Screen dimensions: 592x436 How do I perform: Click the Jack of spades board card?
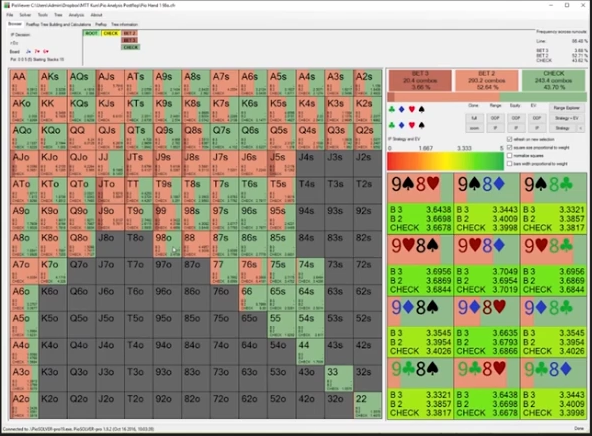pos(28,51)
